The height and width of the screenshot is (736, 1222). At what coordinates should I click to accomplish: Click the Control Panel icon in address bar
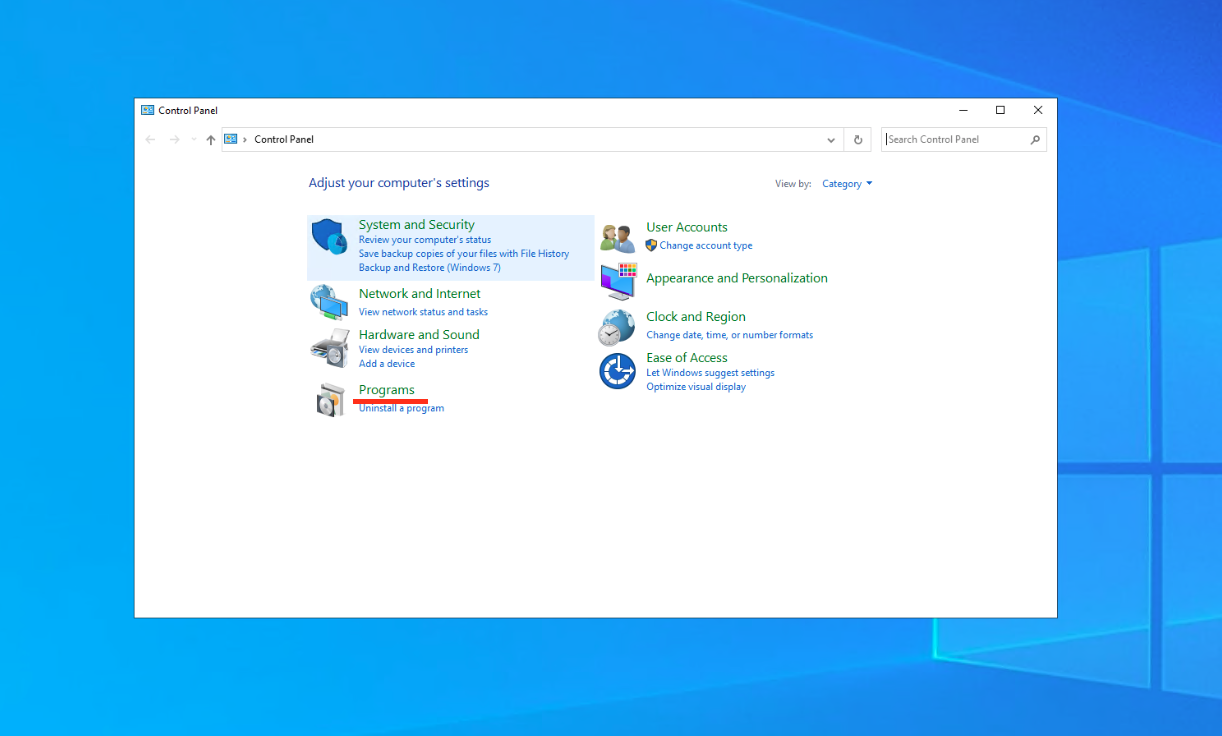(x=231, y=139)
